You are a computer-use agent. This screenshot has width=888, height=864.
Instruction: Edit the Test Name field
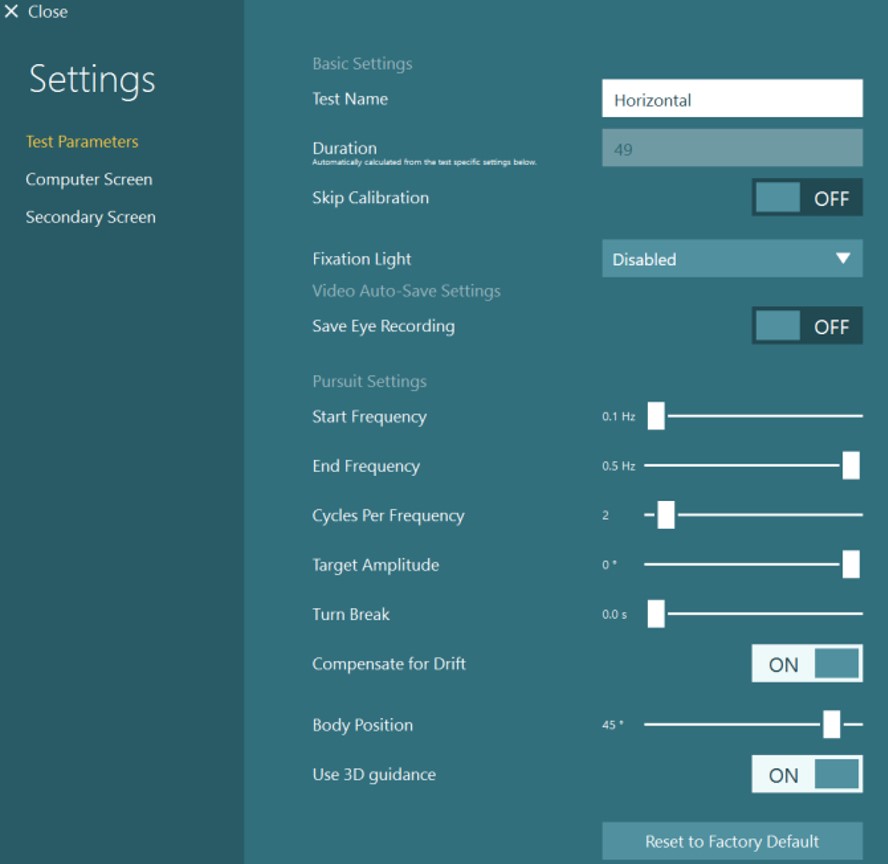click(732, 99)
